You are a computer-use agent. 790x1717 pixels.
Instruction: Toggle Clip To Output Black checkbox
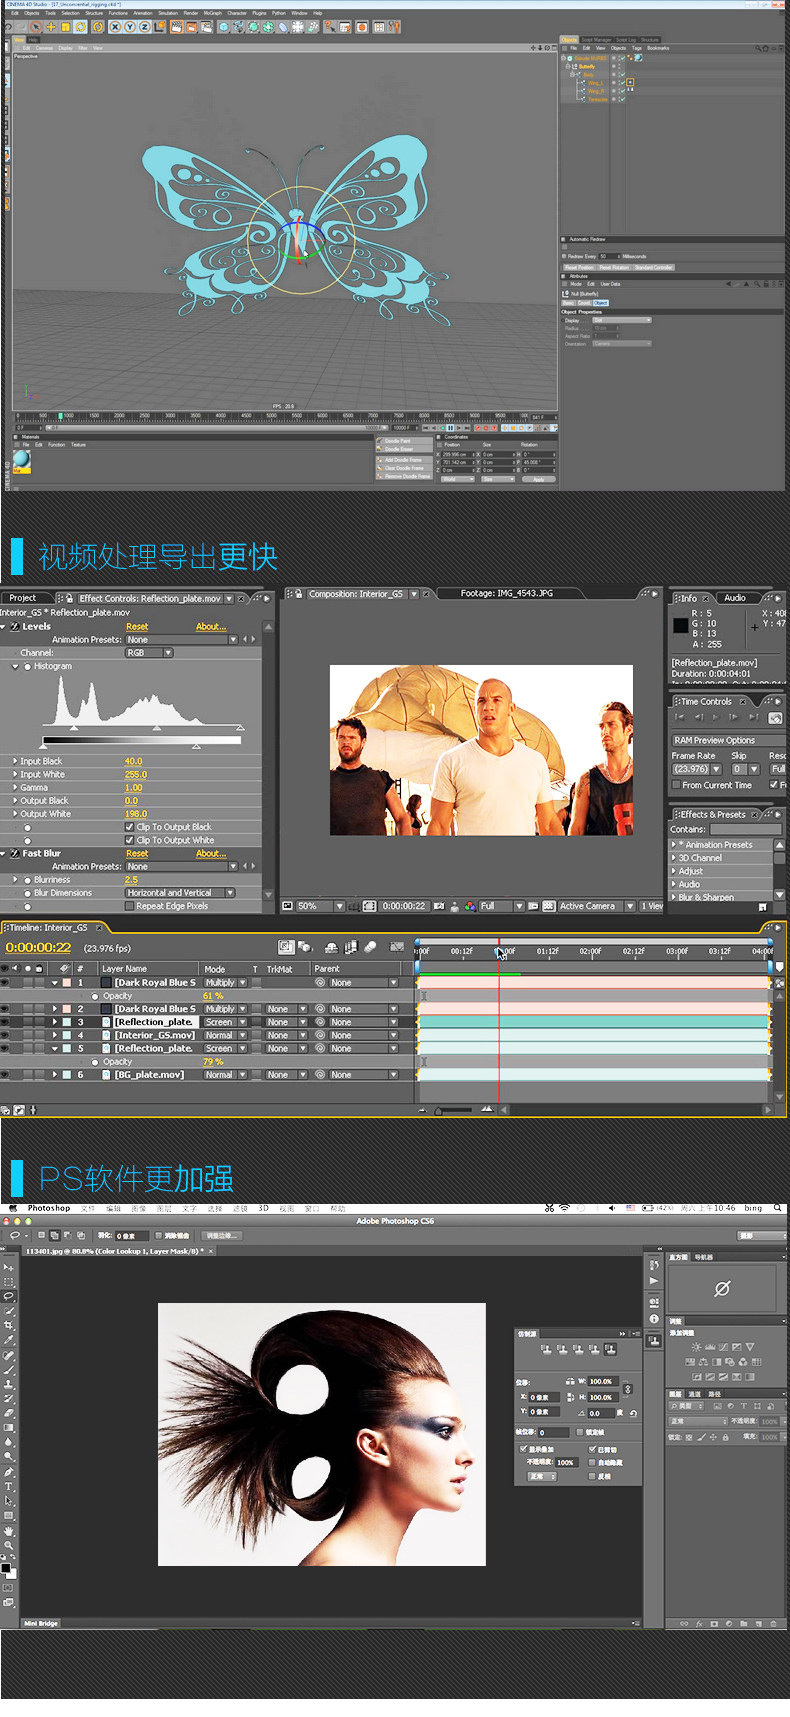[129, 827]
